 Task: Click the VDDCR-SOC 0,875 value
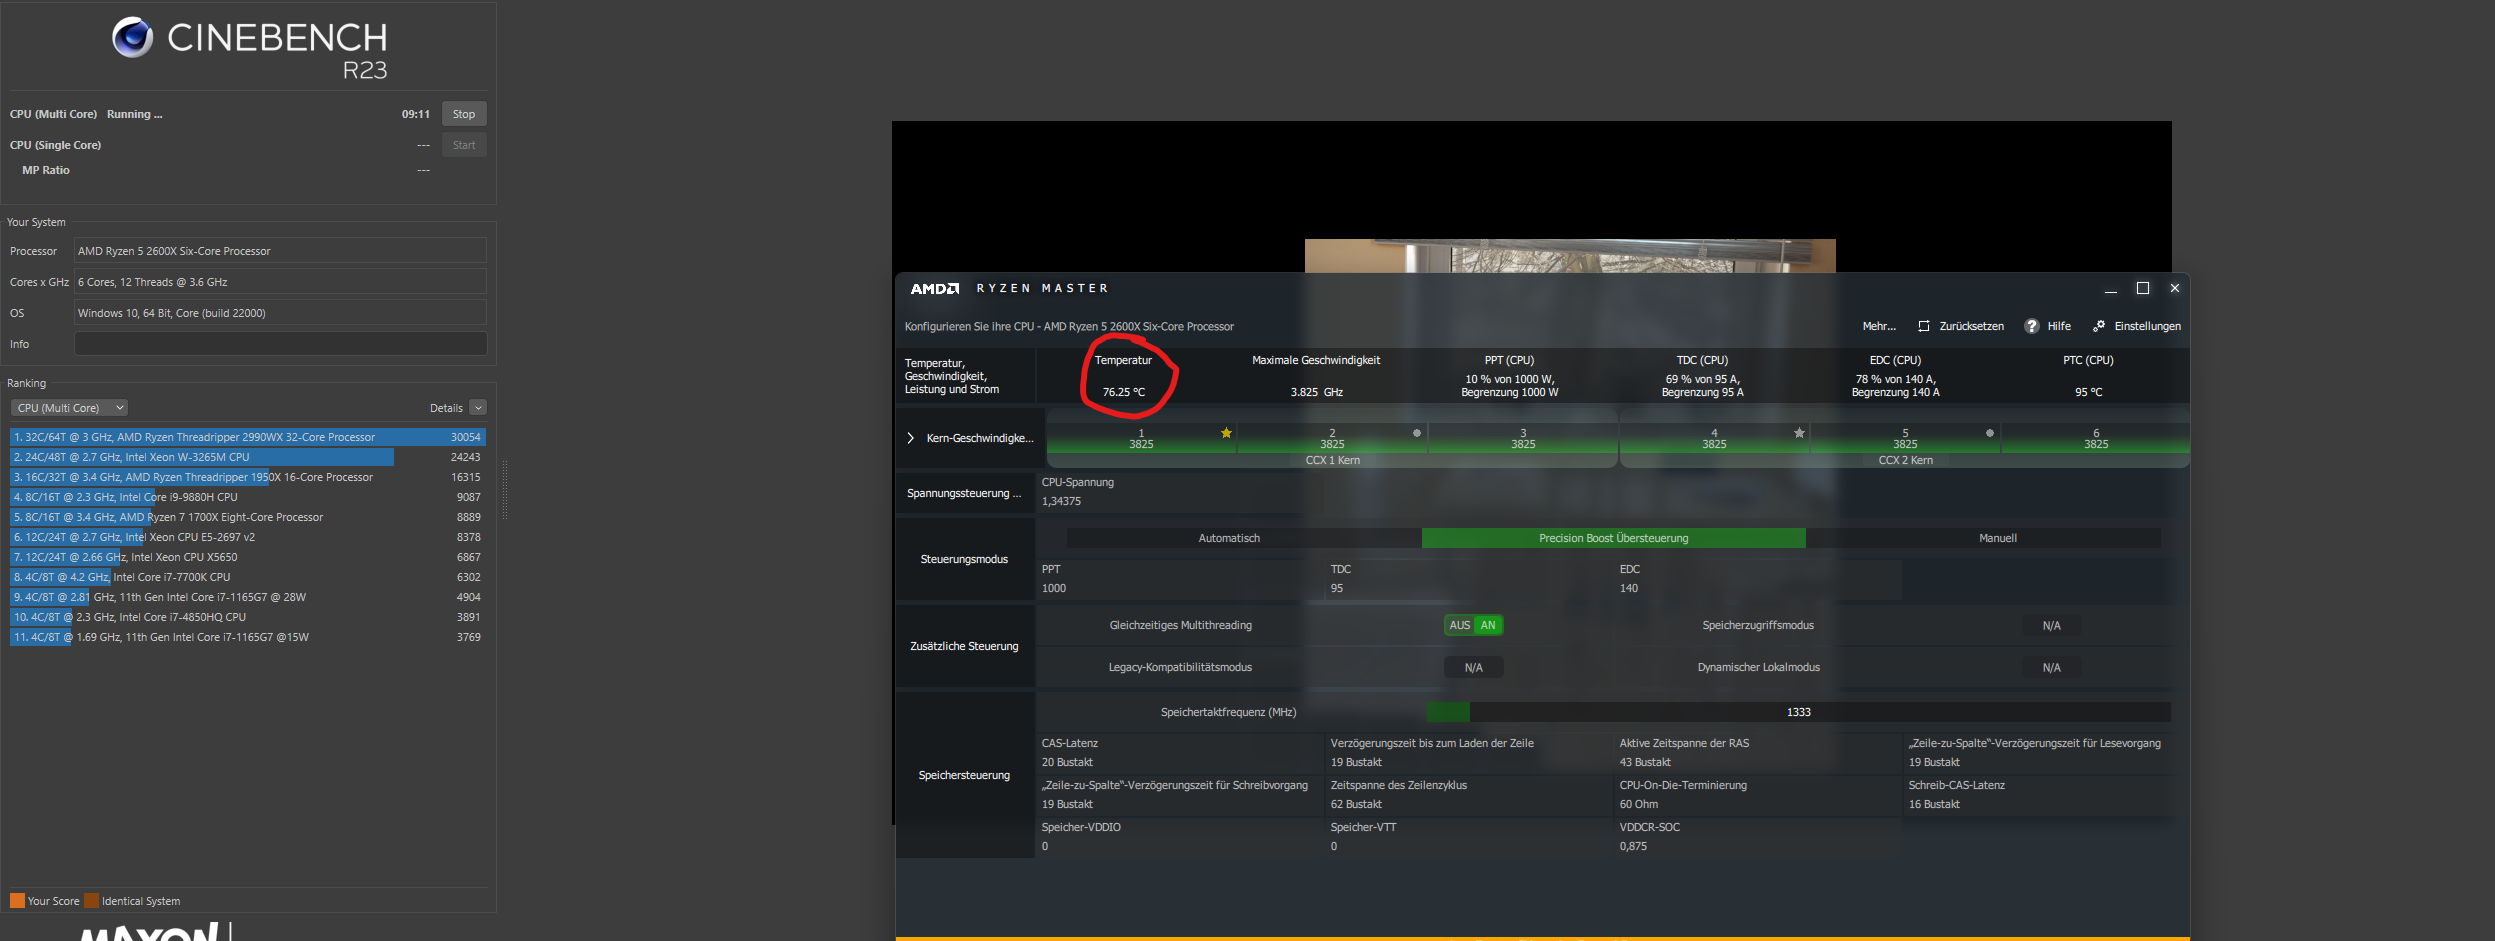[1633, 846]
